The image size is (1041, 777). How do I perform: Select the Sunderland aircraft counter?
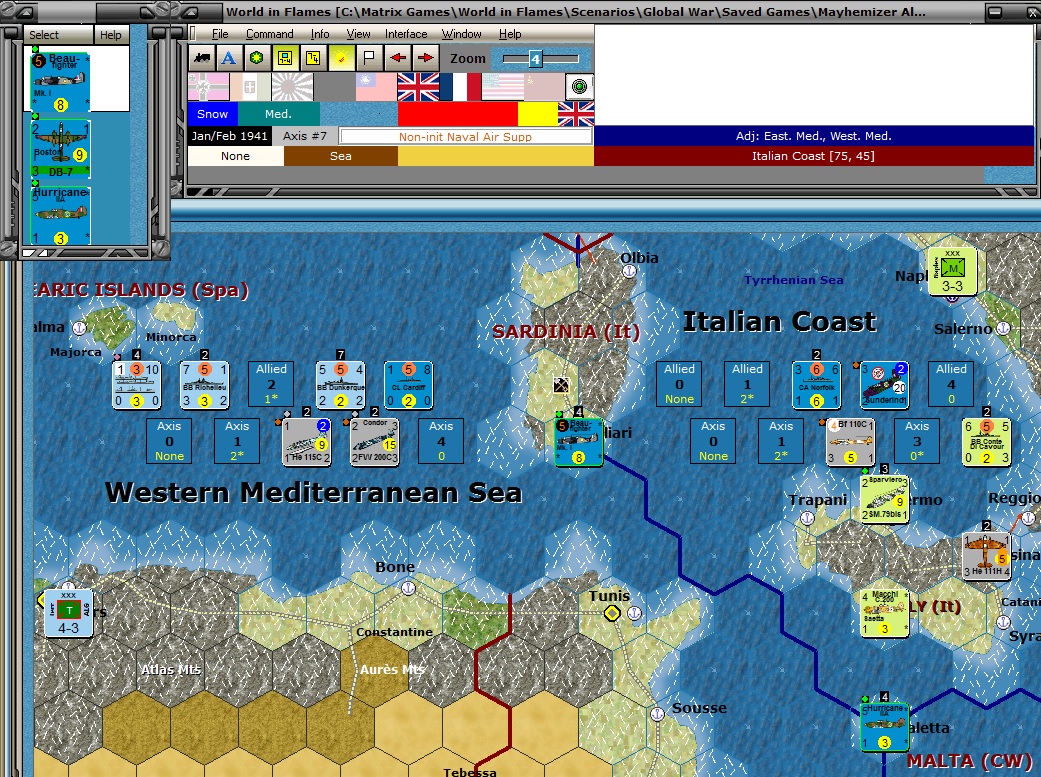pyautogui.click(x=884, y=385)
